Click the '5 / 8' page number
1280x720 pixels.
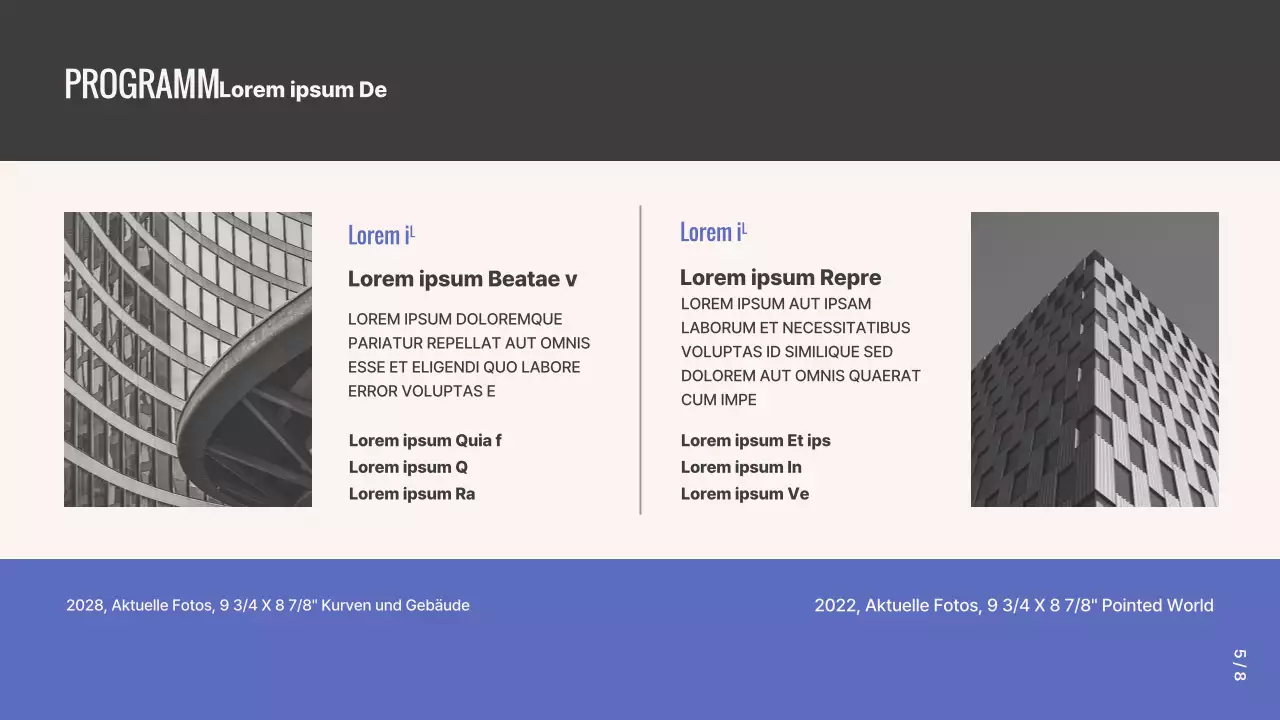pos(1239,665)
